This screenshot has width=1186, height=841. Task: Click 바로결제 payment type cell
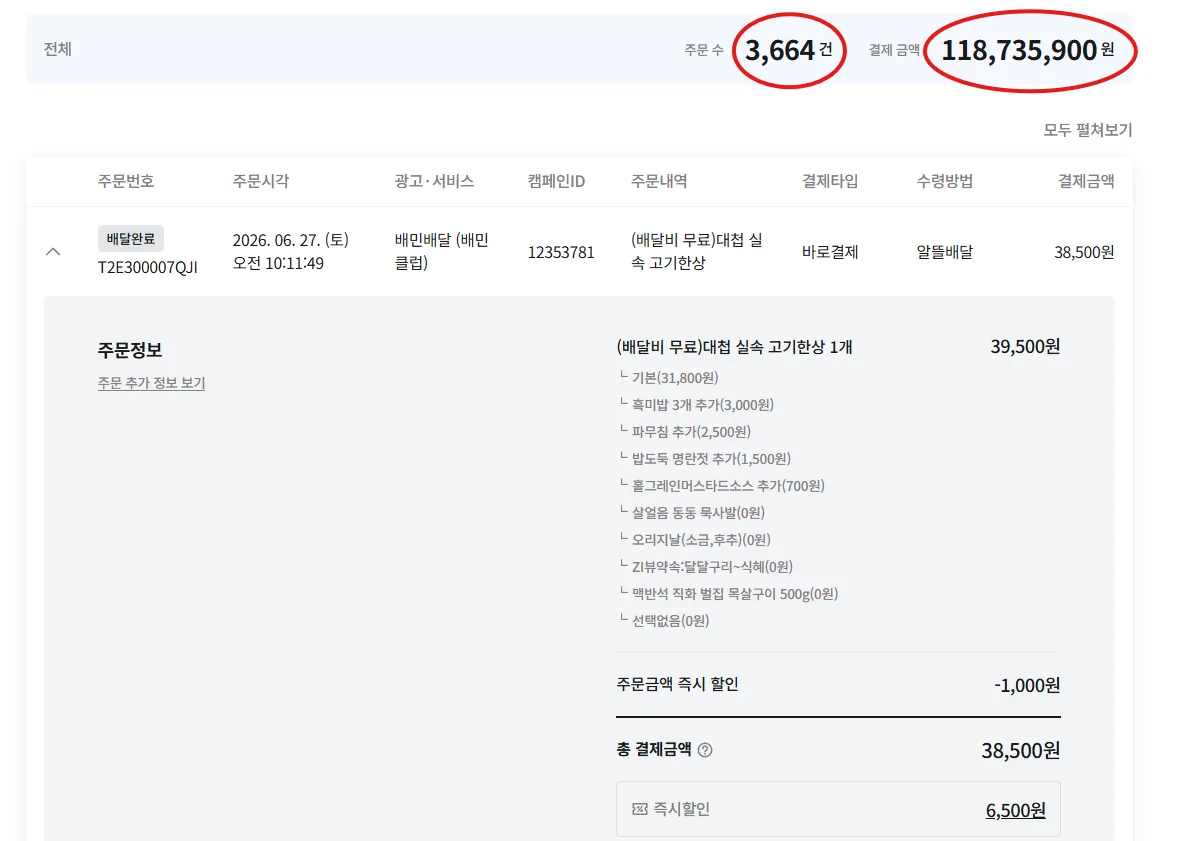pos(830,252)
